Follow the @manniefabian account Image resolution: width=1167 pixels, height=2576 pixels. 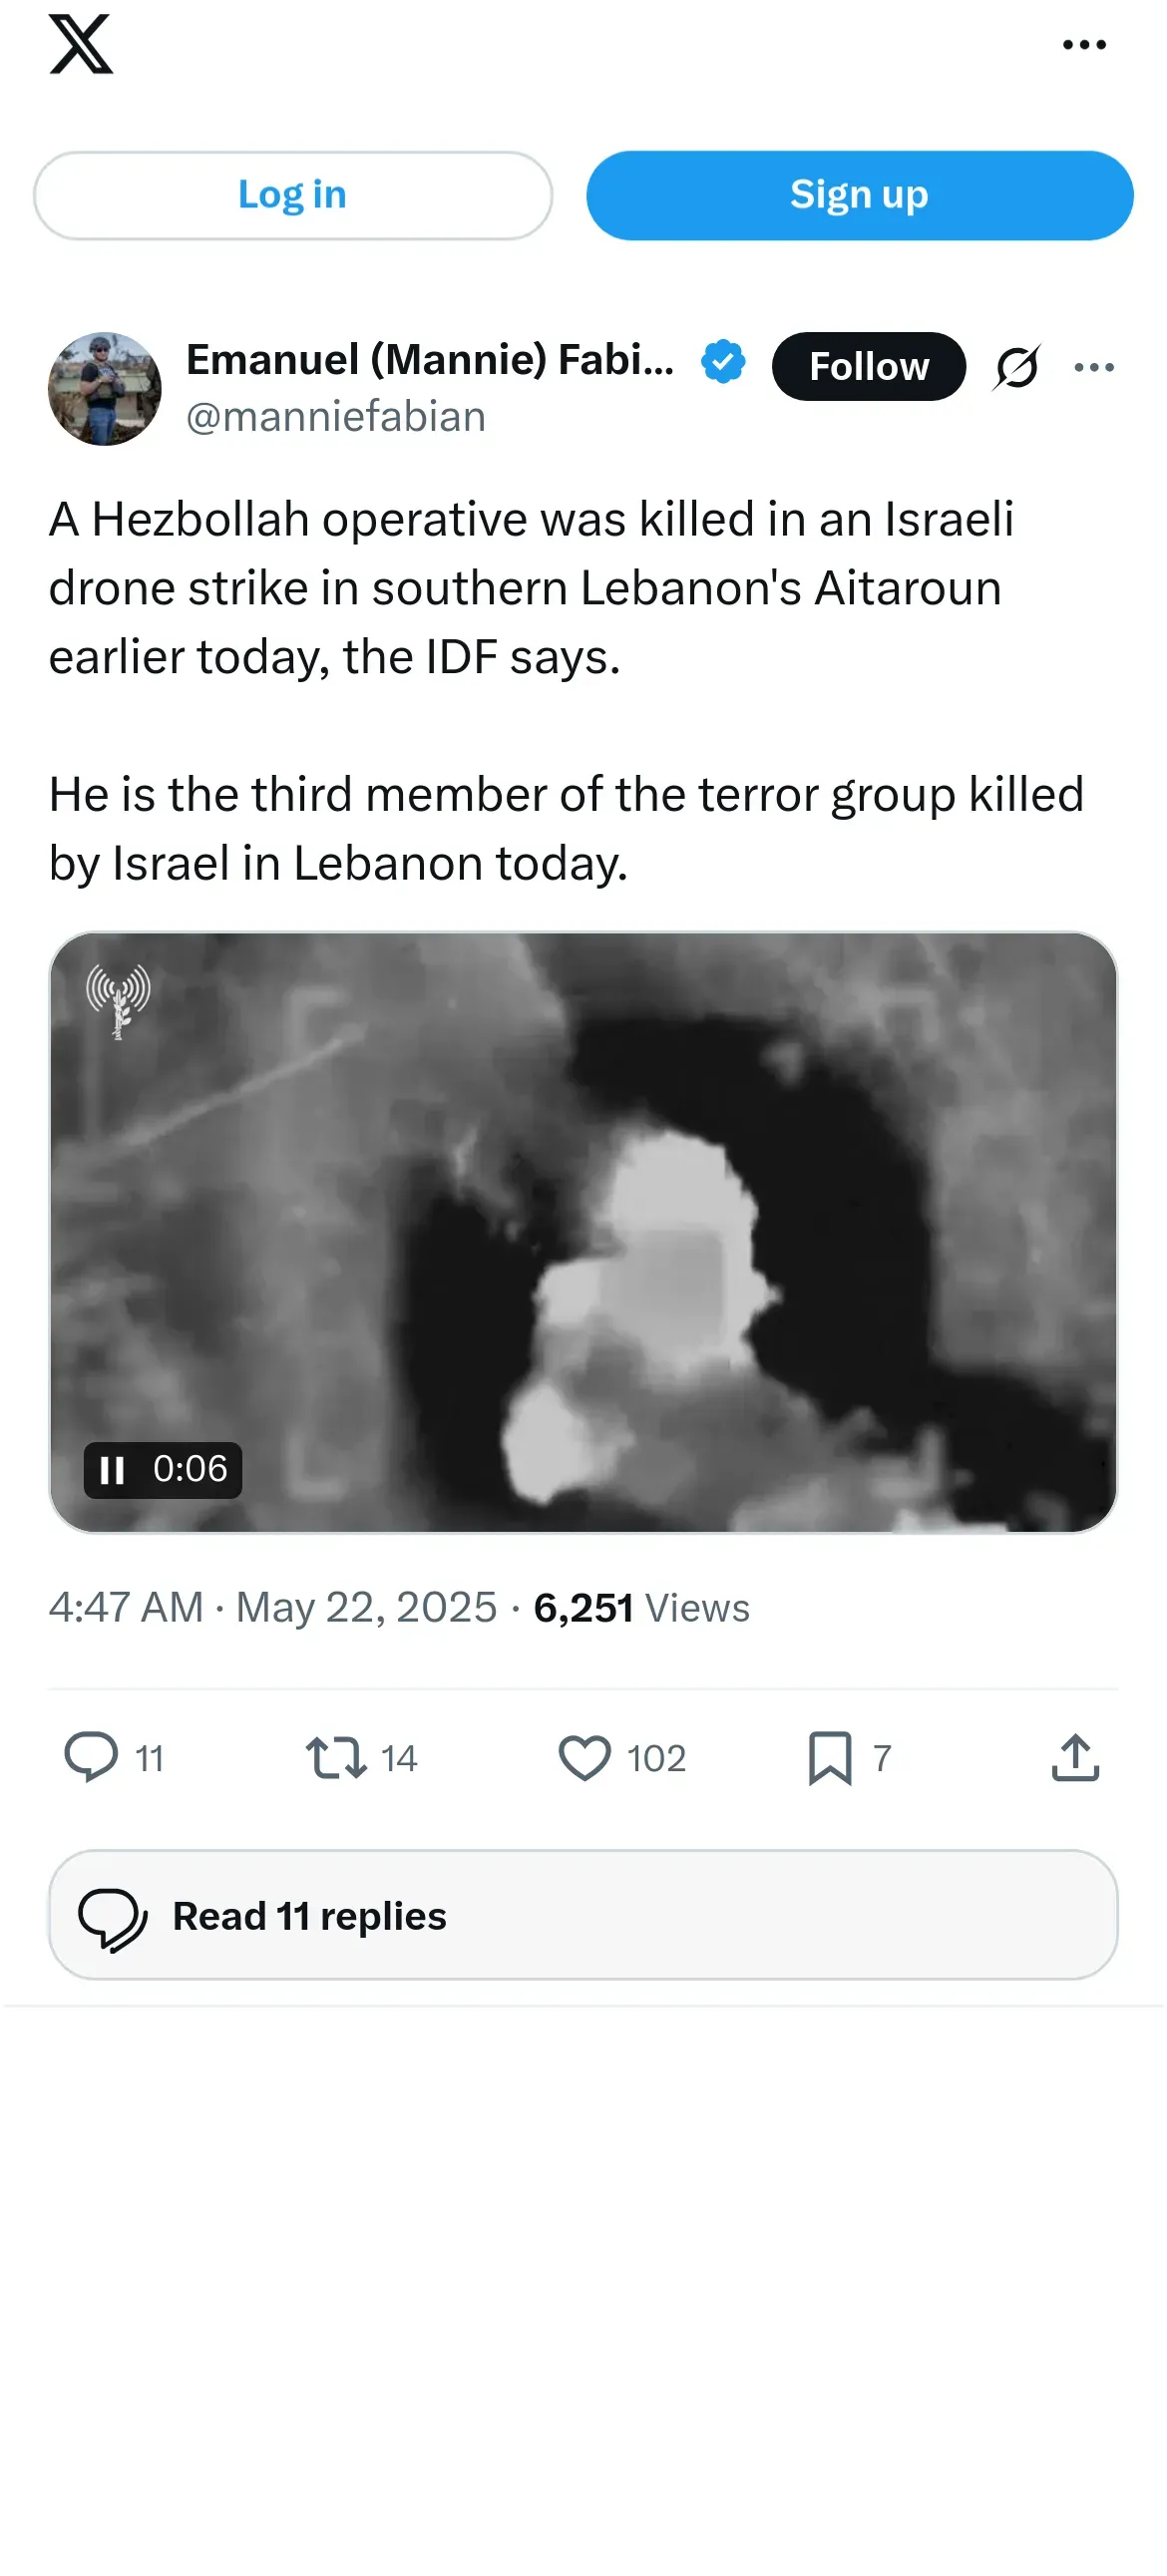[x=868, y=366]
